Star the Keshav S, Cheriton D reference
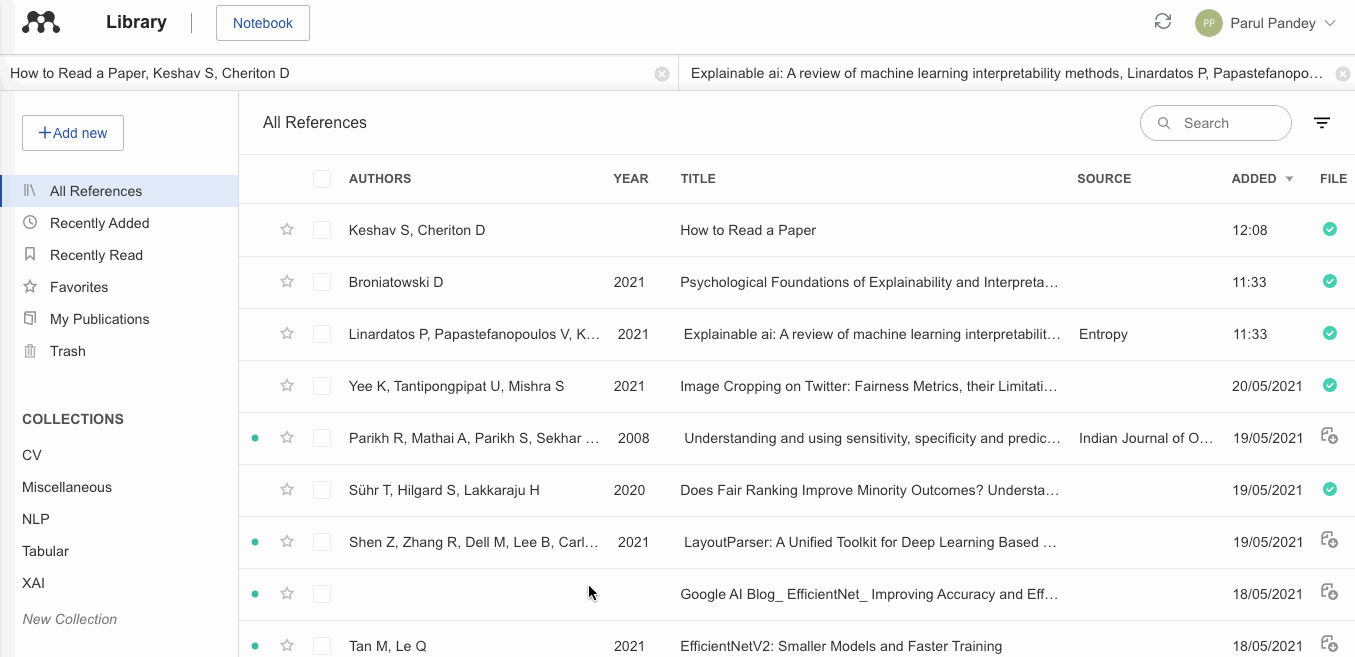The height and width of the screenshot is (657, 1355). click(287, 230)
